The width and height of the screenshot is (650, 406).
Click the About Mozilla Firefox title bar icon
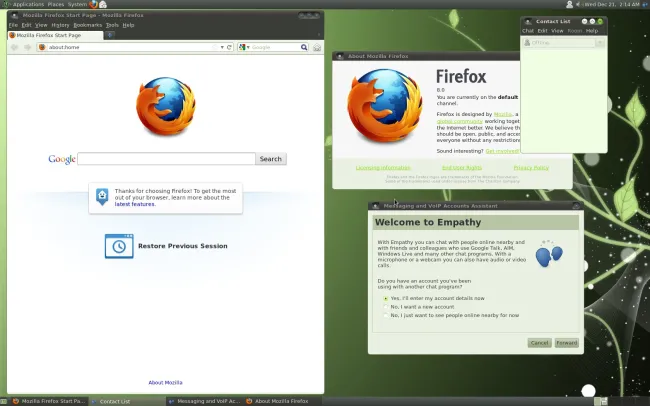point(340,56)
